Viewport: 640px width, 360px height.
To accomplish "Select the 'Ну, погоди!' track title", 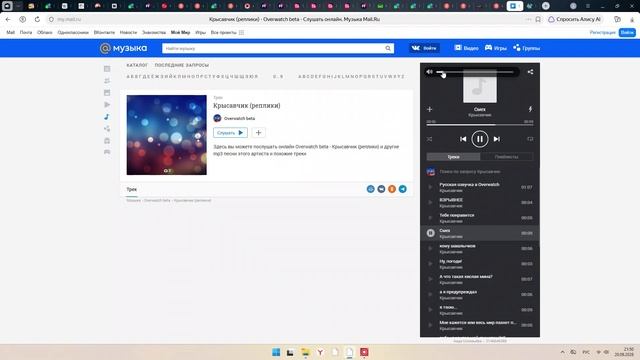I will point(451,261).
